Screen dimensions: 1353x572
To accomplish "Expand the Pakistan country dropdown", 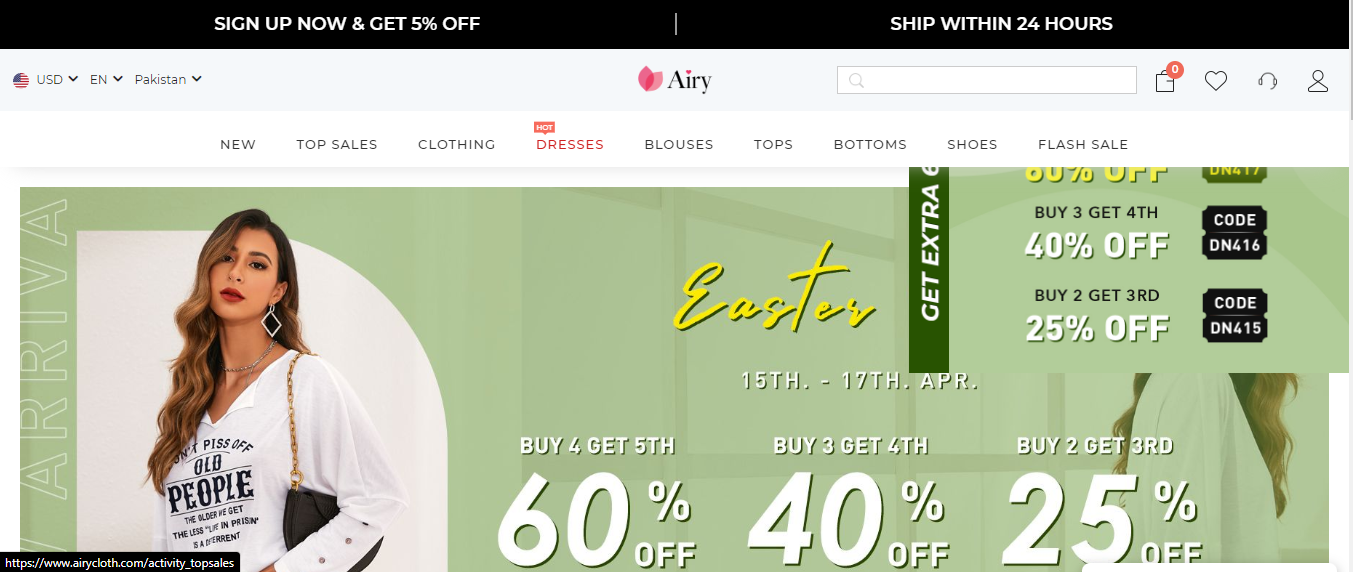I will [168, 80].
